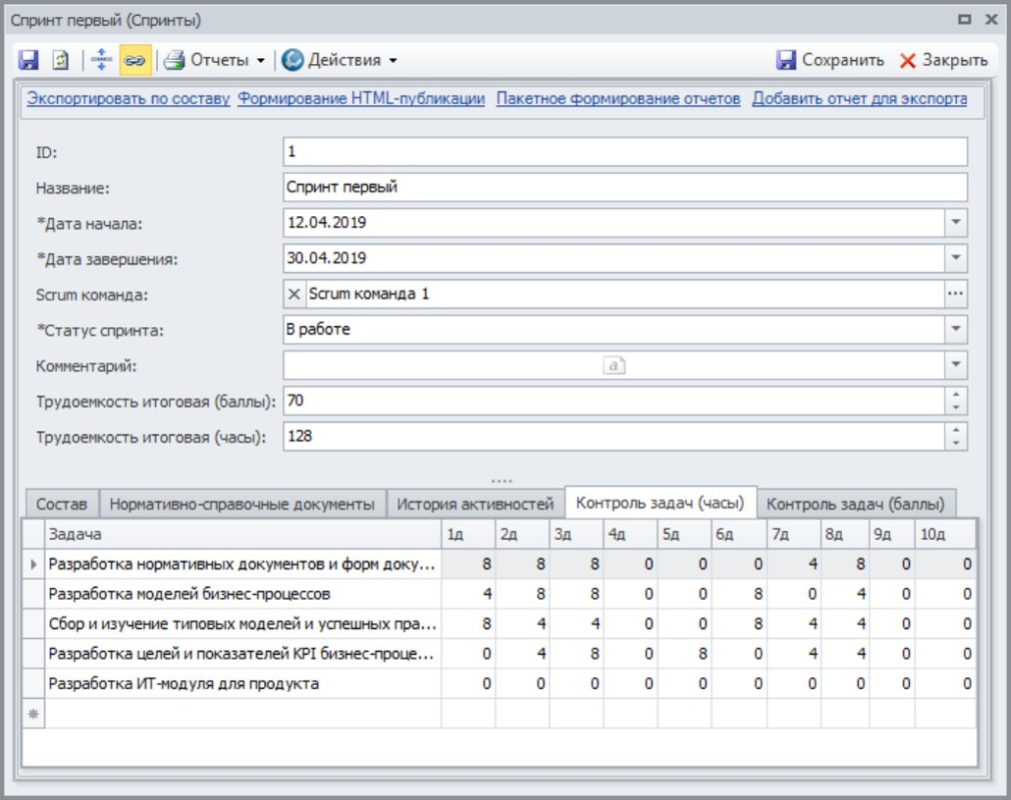This screenshot has width=1011, height=800.
Task: Click the Сохранить button
Action: click(x=829, y=60)
